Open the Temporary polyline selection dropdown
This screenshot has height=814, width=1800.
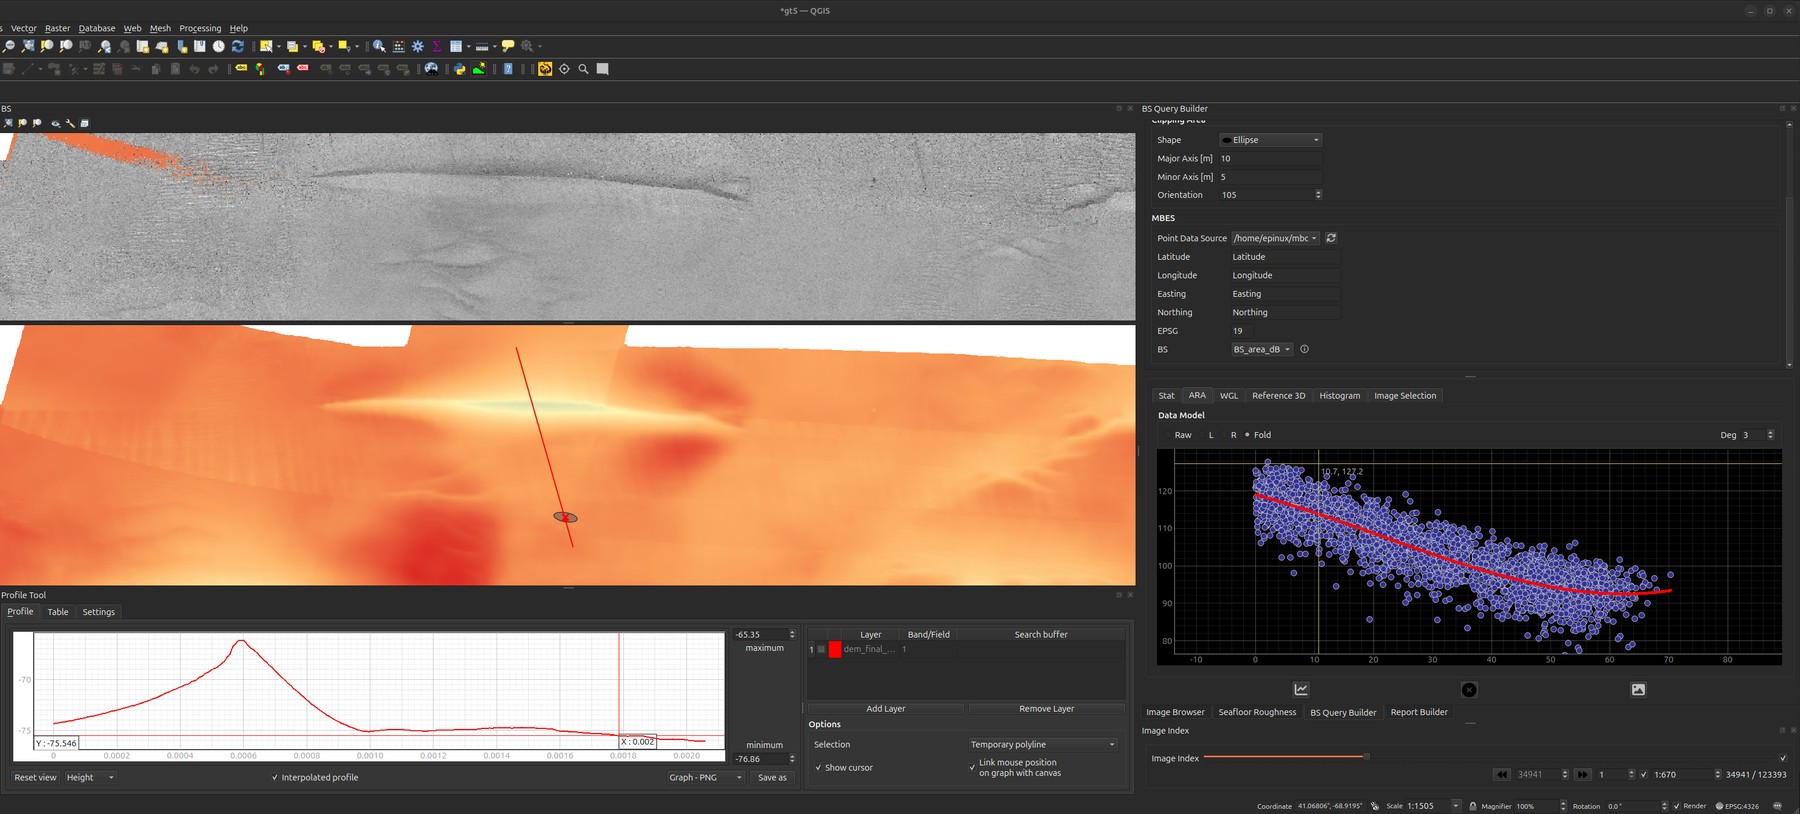(x=1042, y=744)
